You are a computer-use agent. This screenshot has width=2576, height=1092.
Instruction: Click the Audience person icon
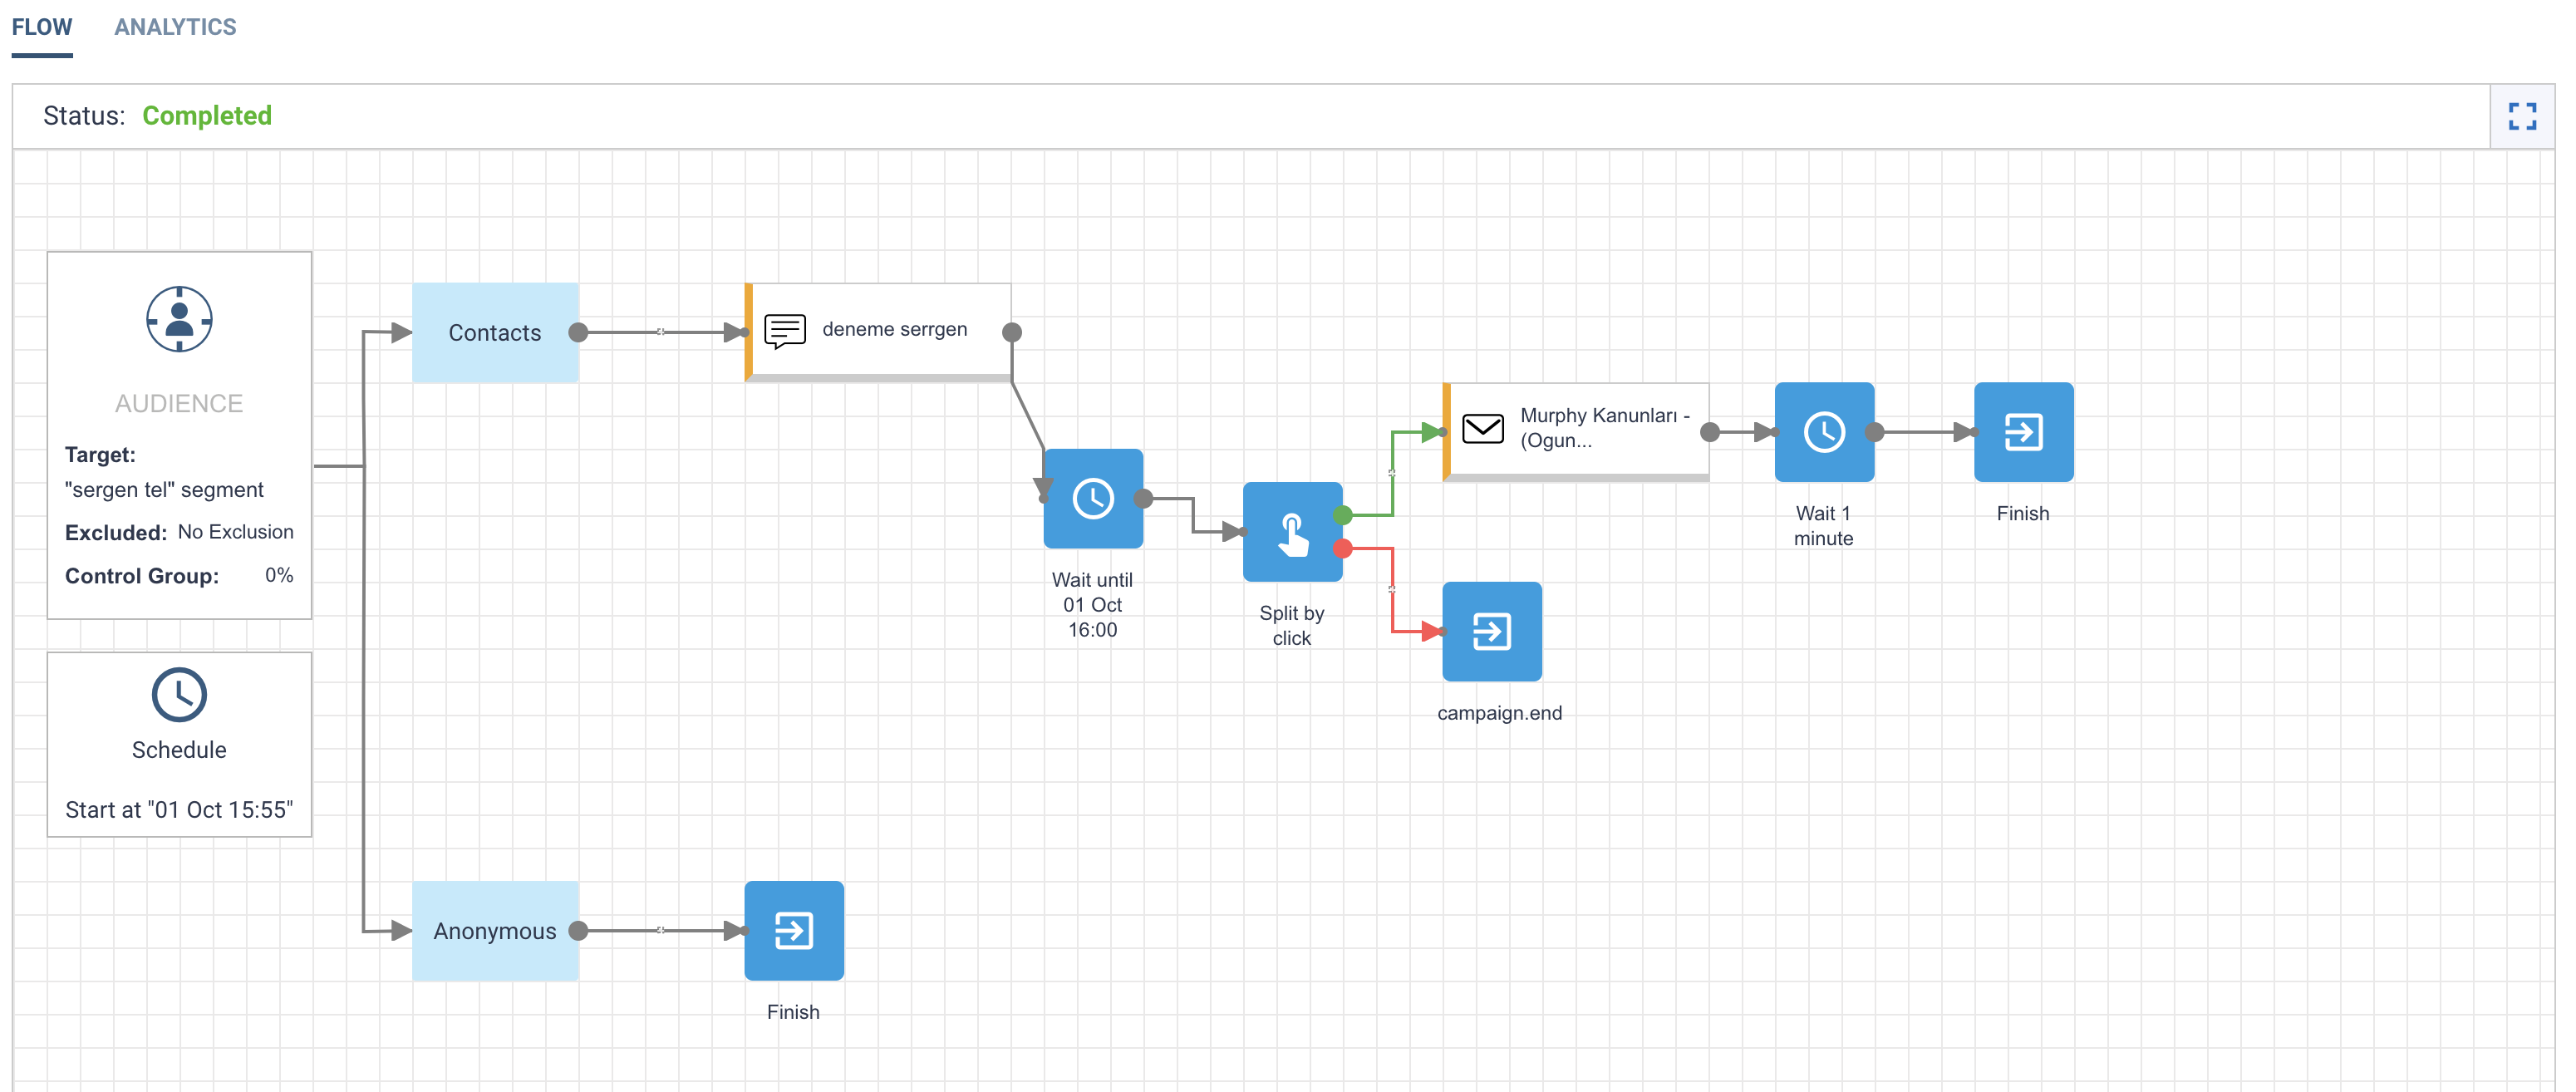[179, 320]
